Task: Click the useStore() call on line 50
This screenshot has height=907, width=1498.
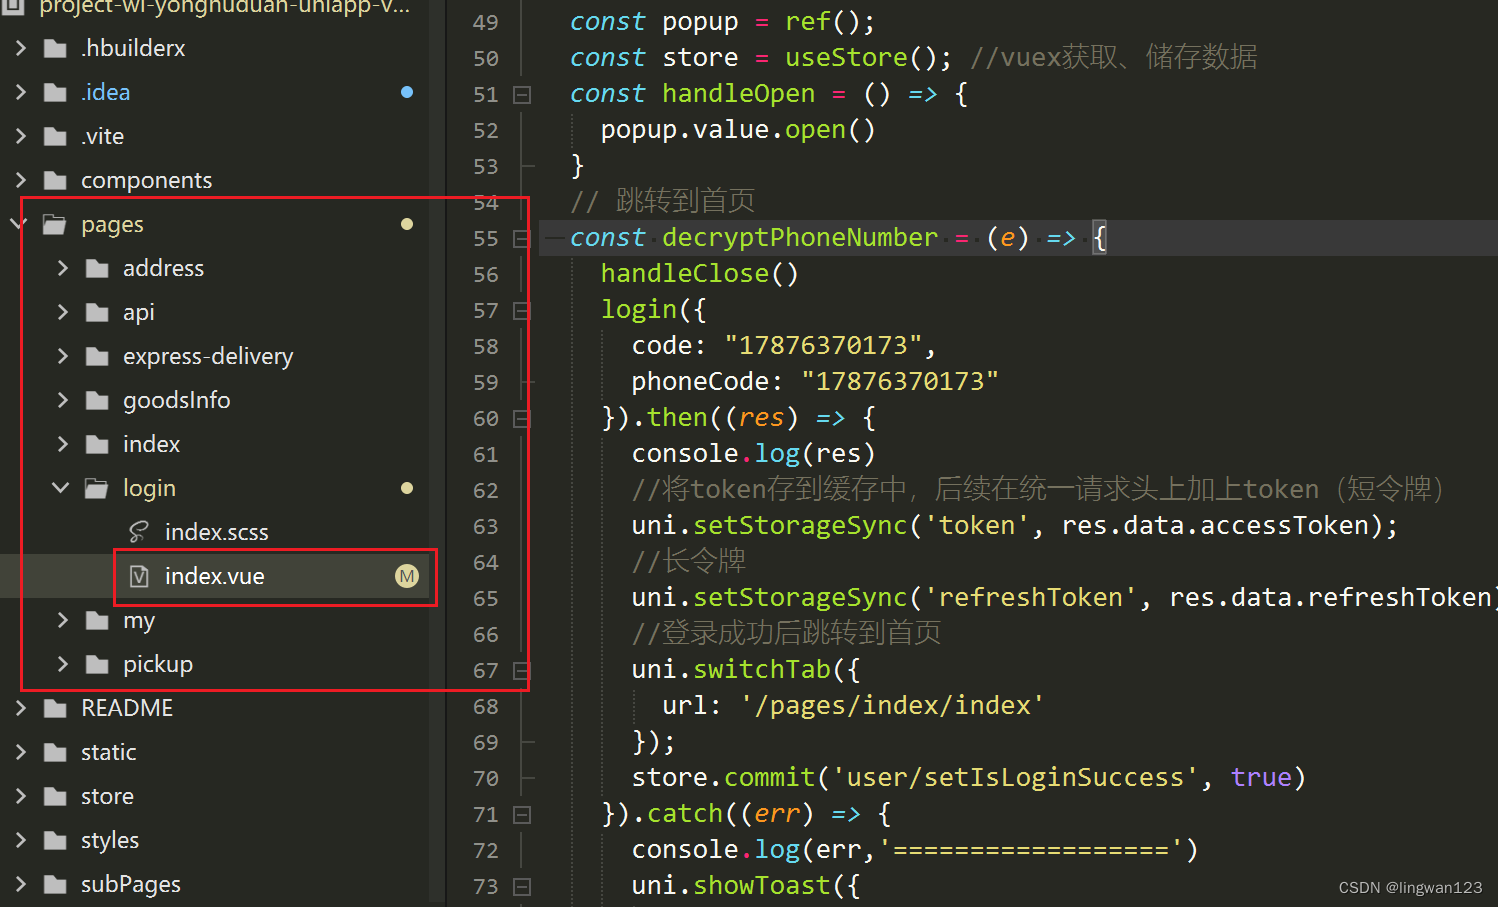Action: (x=861, y=57)
